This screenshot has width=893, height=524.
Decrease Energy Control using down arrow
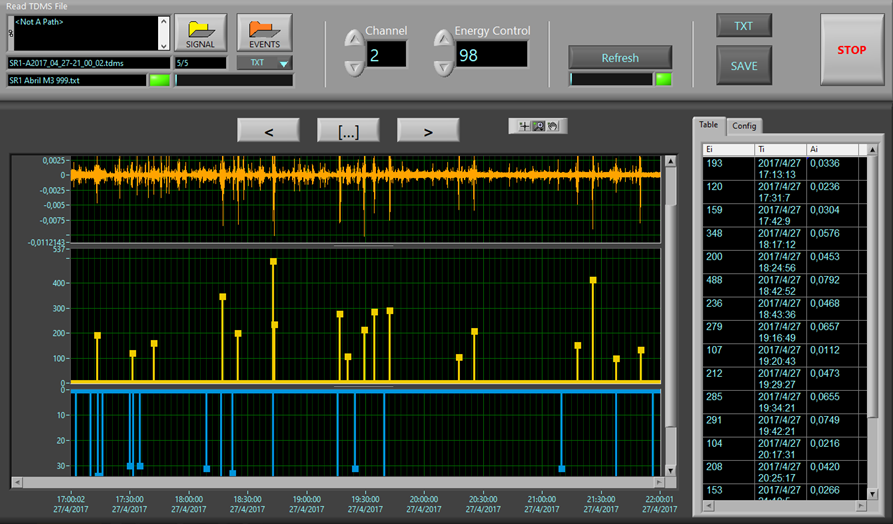(x=444, y=67)
